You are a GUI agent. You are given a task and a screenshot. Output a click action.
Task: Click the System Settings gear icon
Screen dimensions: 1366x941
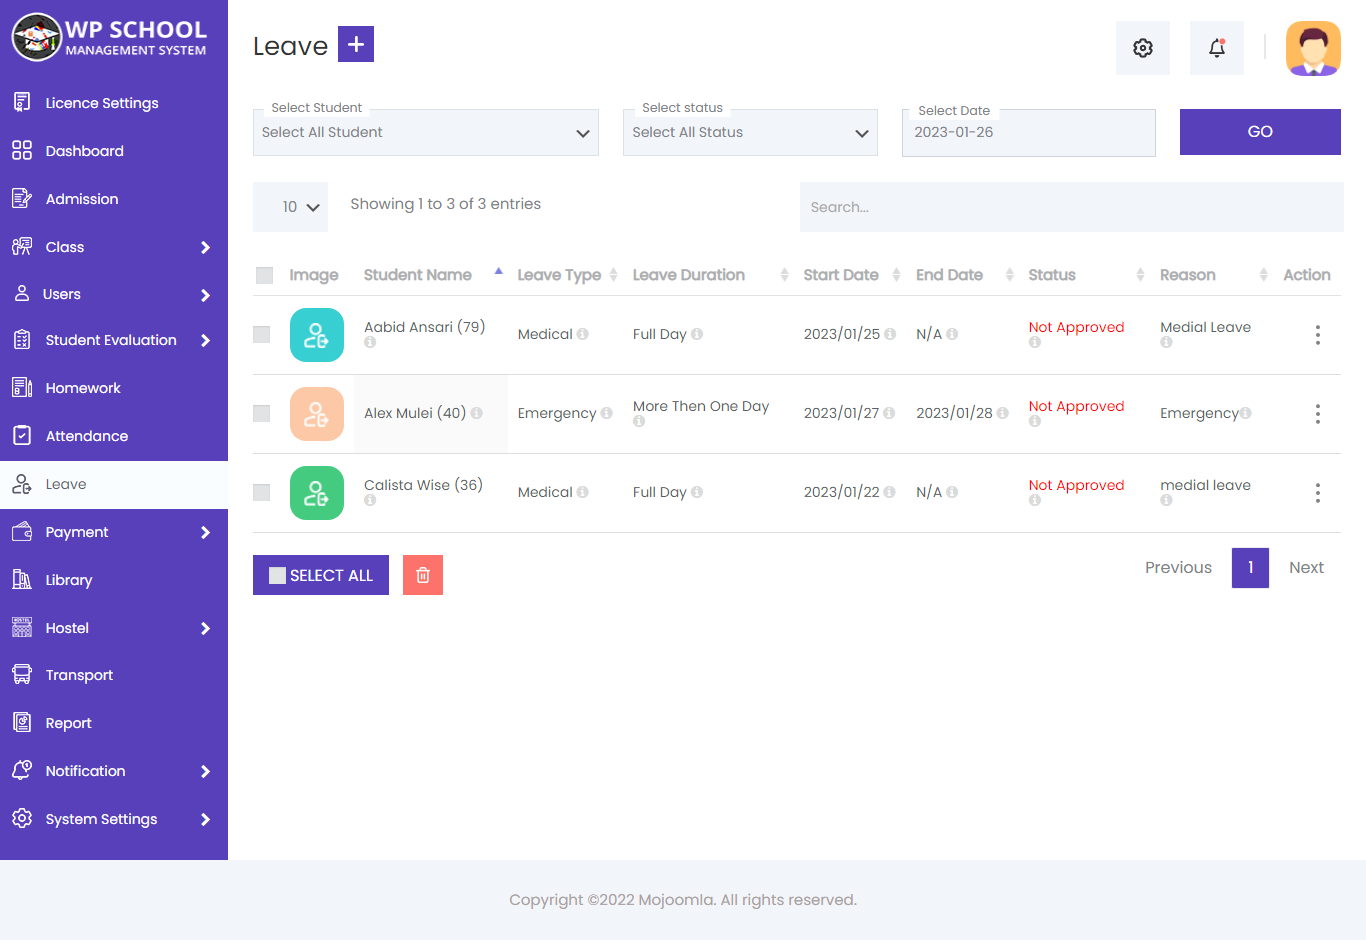[x=22, y=819]
